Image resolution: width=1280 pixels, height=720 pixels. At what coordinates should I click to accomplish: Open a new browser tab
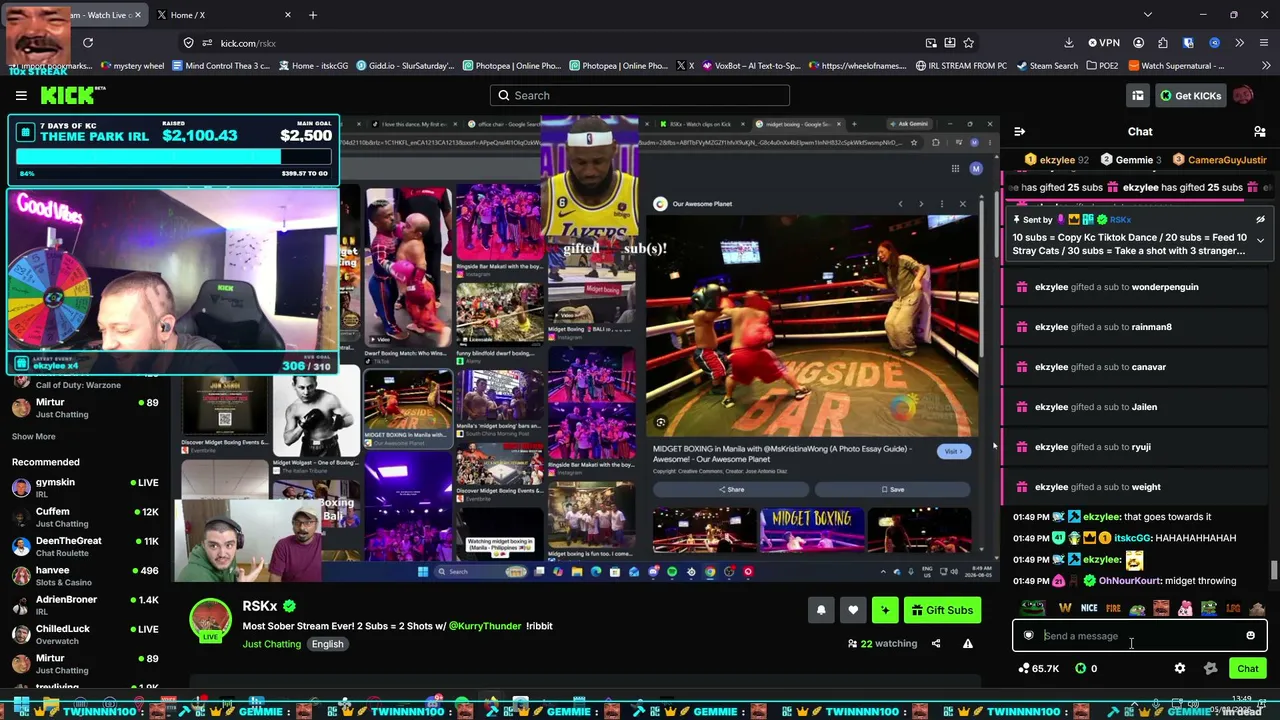click(313, 15)
